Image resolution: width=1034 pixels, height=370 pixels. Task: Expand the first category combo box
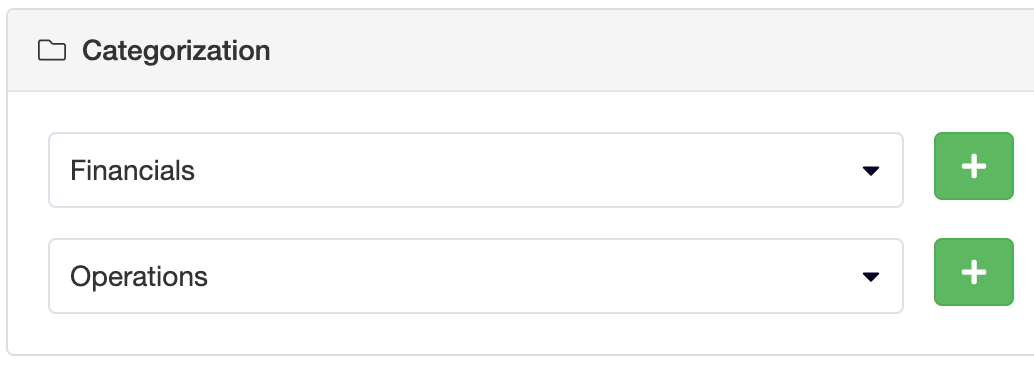475,170
